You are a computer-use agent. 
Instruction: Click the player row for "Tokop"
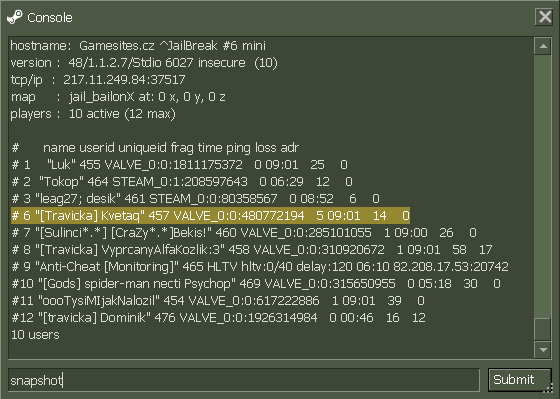pyautogui.click(x=182, y=182)
